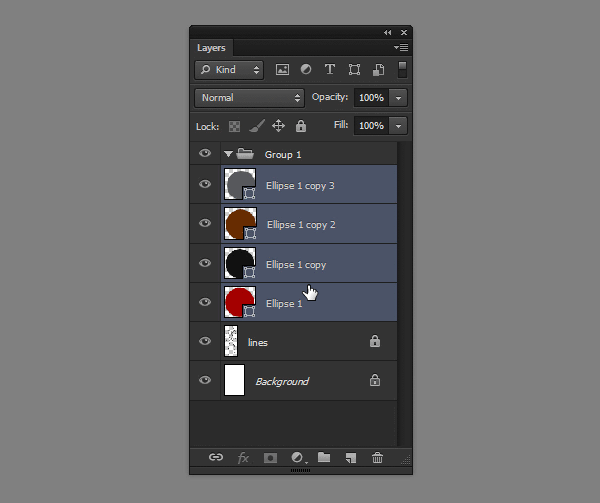Collapse the Group 1 folder
600x503 pixels.
[228, 154]
